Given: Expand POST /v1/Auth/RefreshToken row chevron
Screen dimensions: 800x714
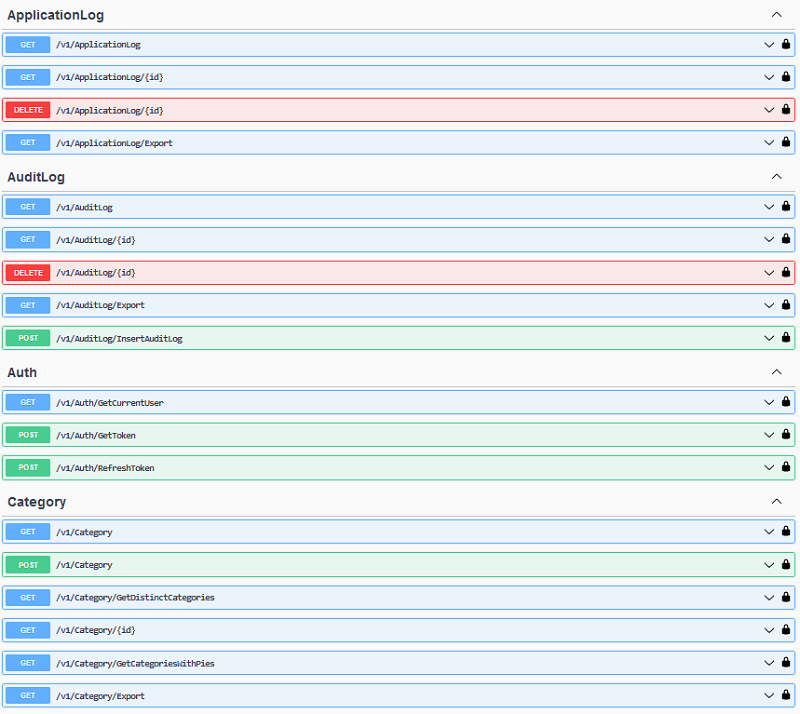Looking at the screenshot, I should coord(769,467).
